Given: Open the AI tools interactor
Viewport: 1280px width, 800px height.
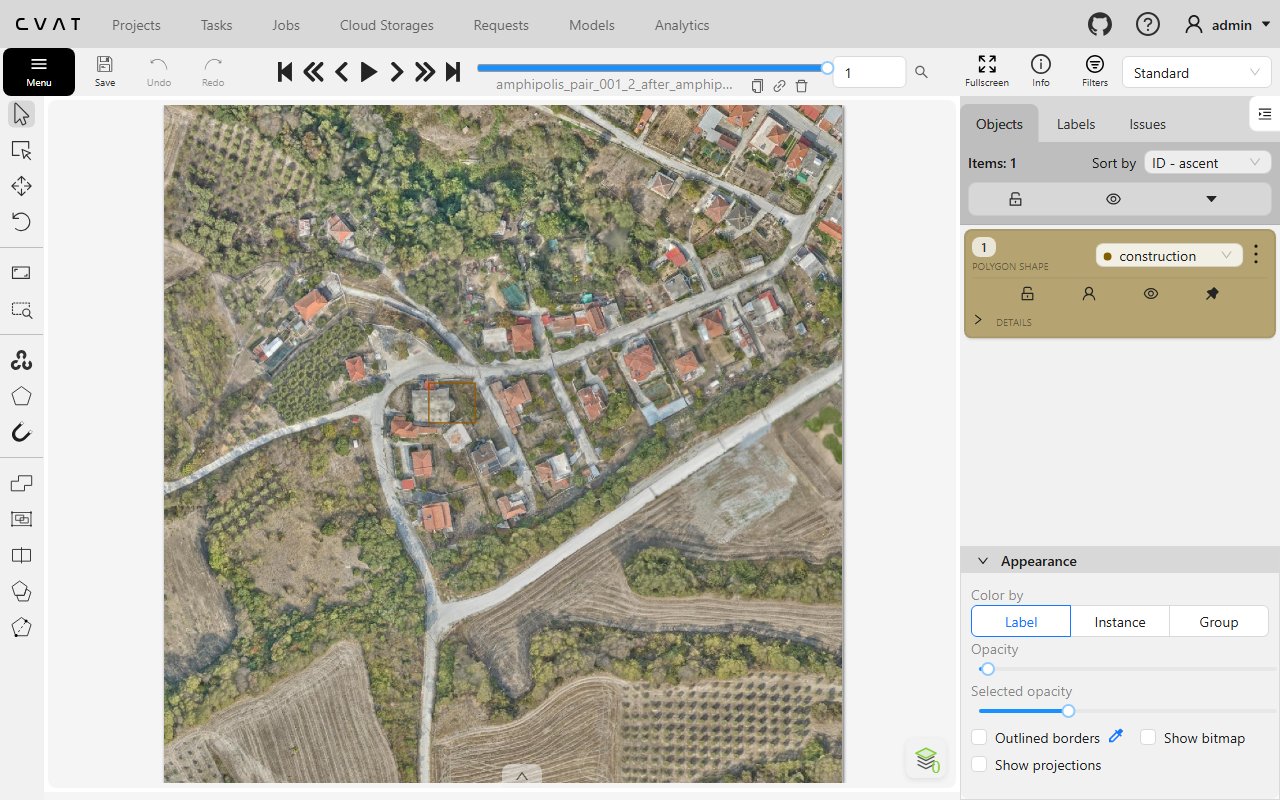Looking at the screenshot, I should coord(21,360).
